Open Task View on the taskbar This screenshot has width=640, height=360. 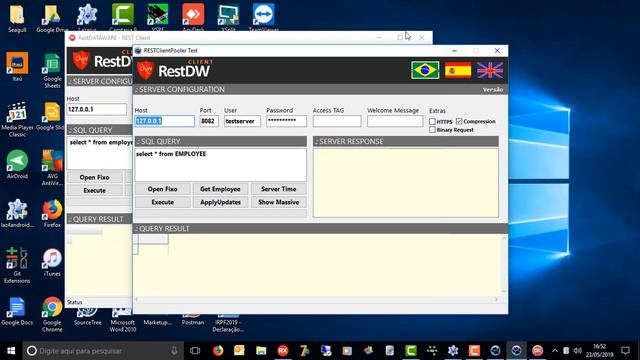195,351
